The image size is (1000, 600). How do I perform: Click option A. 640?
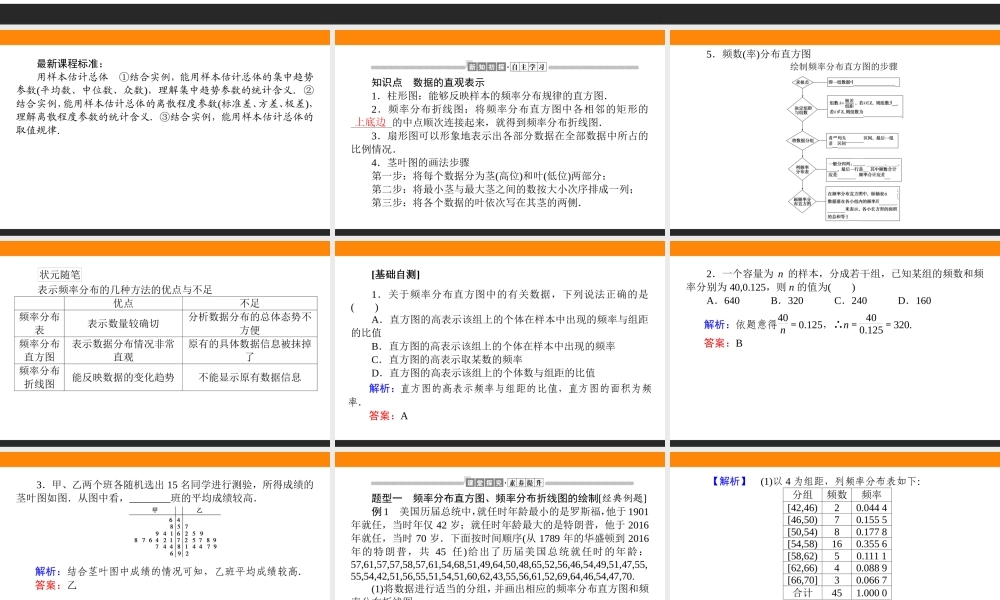723,300
